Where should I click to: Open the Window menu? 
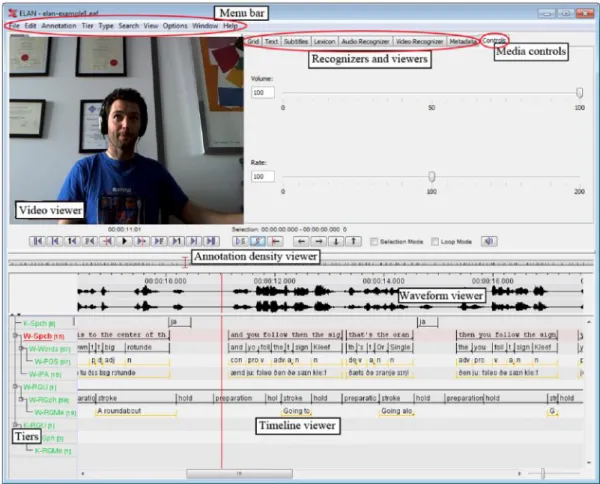click(205, 26)
